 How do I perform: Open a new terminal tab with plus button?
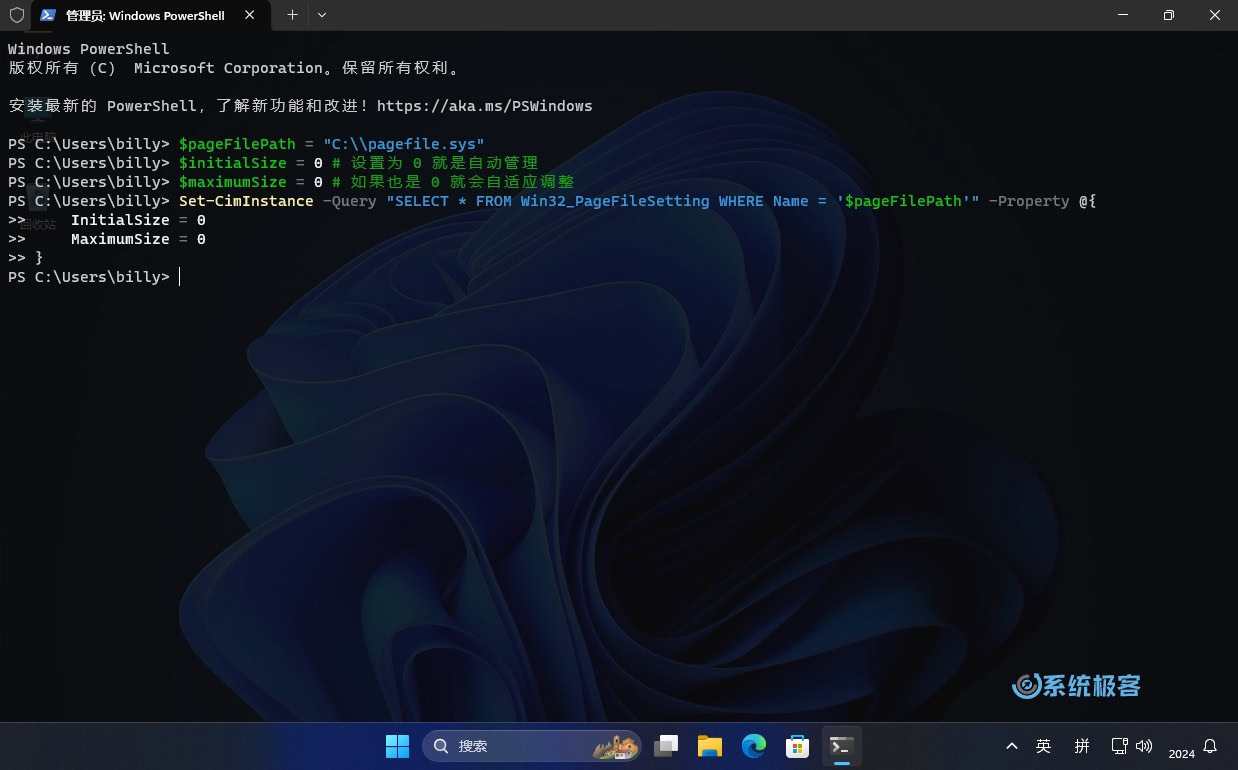point(292,15)
